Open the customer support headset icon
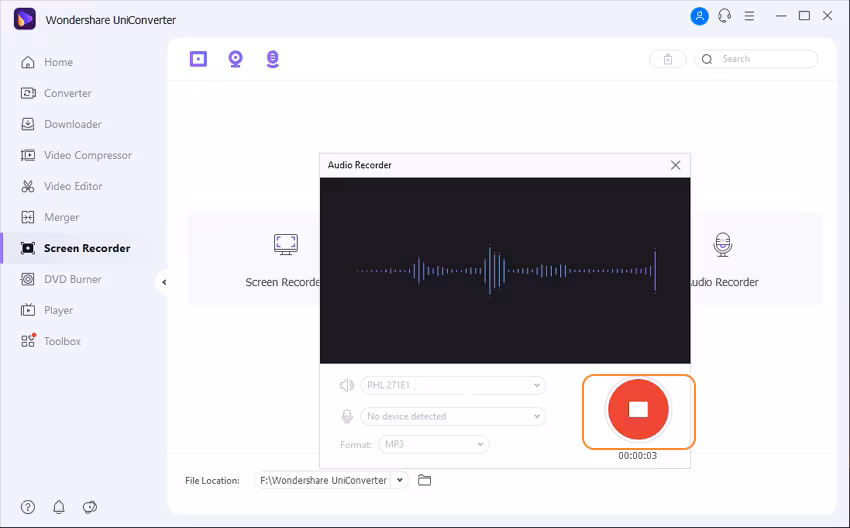 tap(725, 16)
